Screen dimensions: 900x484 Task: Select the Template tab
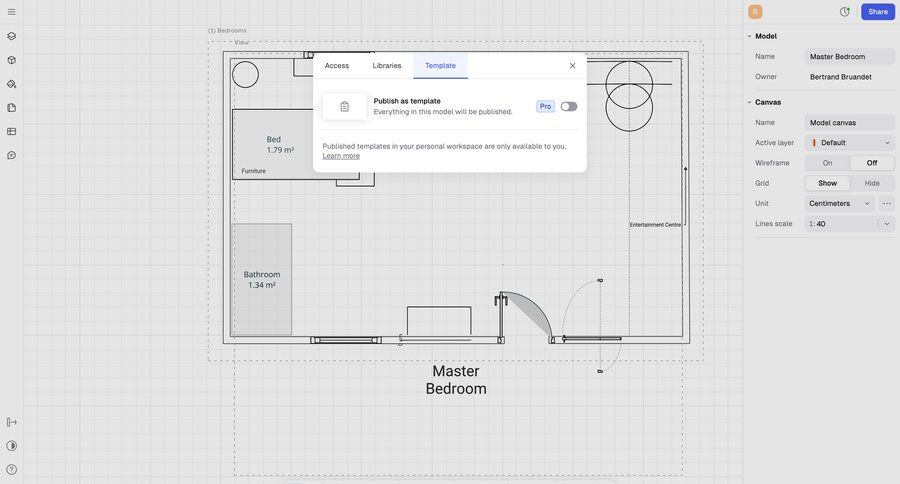pyautogui.click(x=440, y=65)
